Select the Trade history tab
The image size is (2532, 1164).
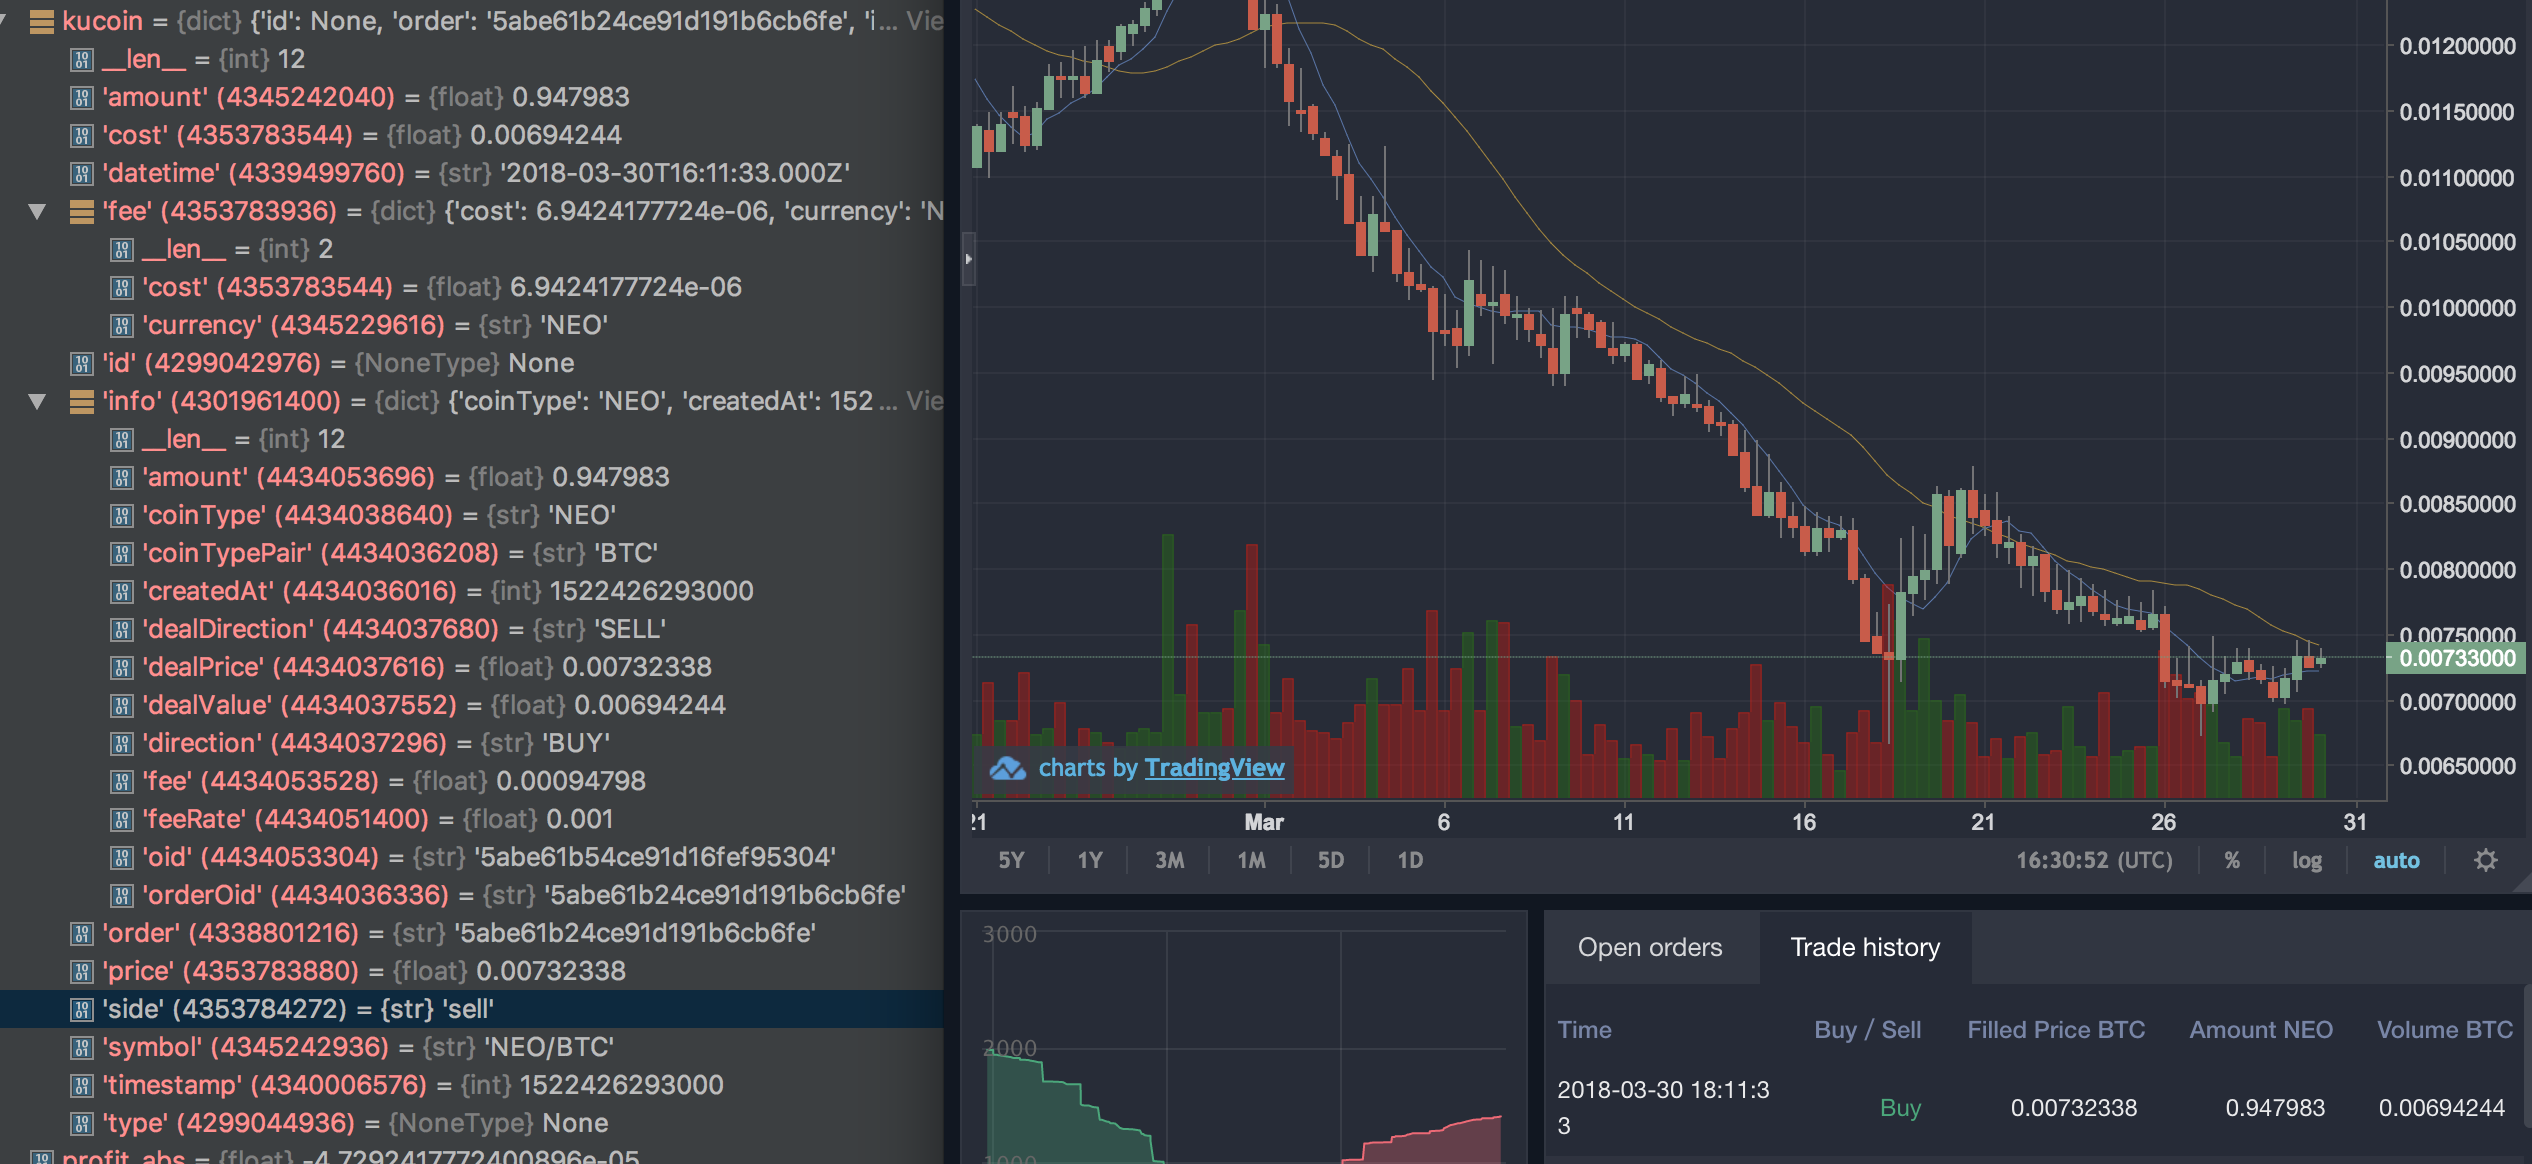(x=1863, y=947)
